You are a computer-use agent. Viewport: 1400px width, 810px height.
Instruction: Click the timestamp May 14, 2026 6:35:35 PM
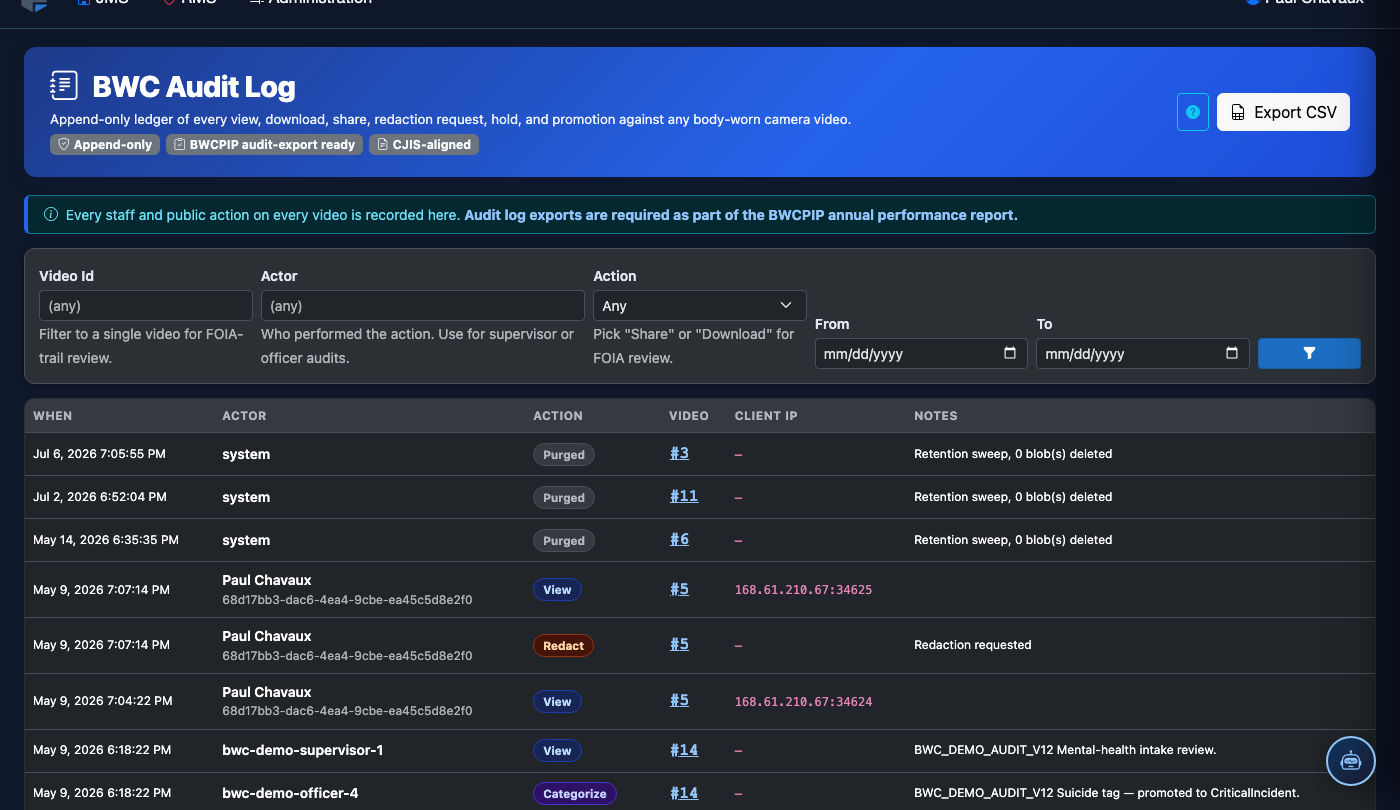[x=106, y=540]
